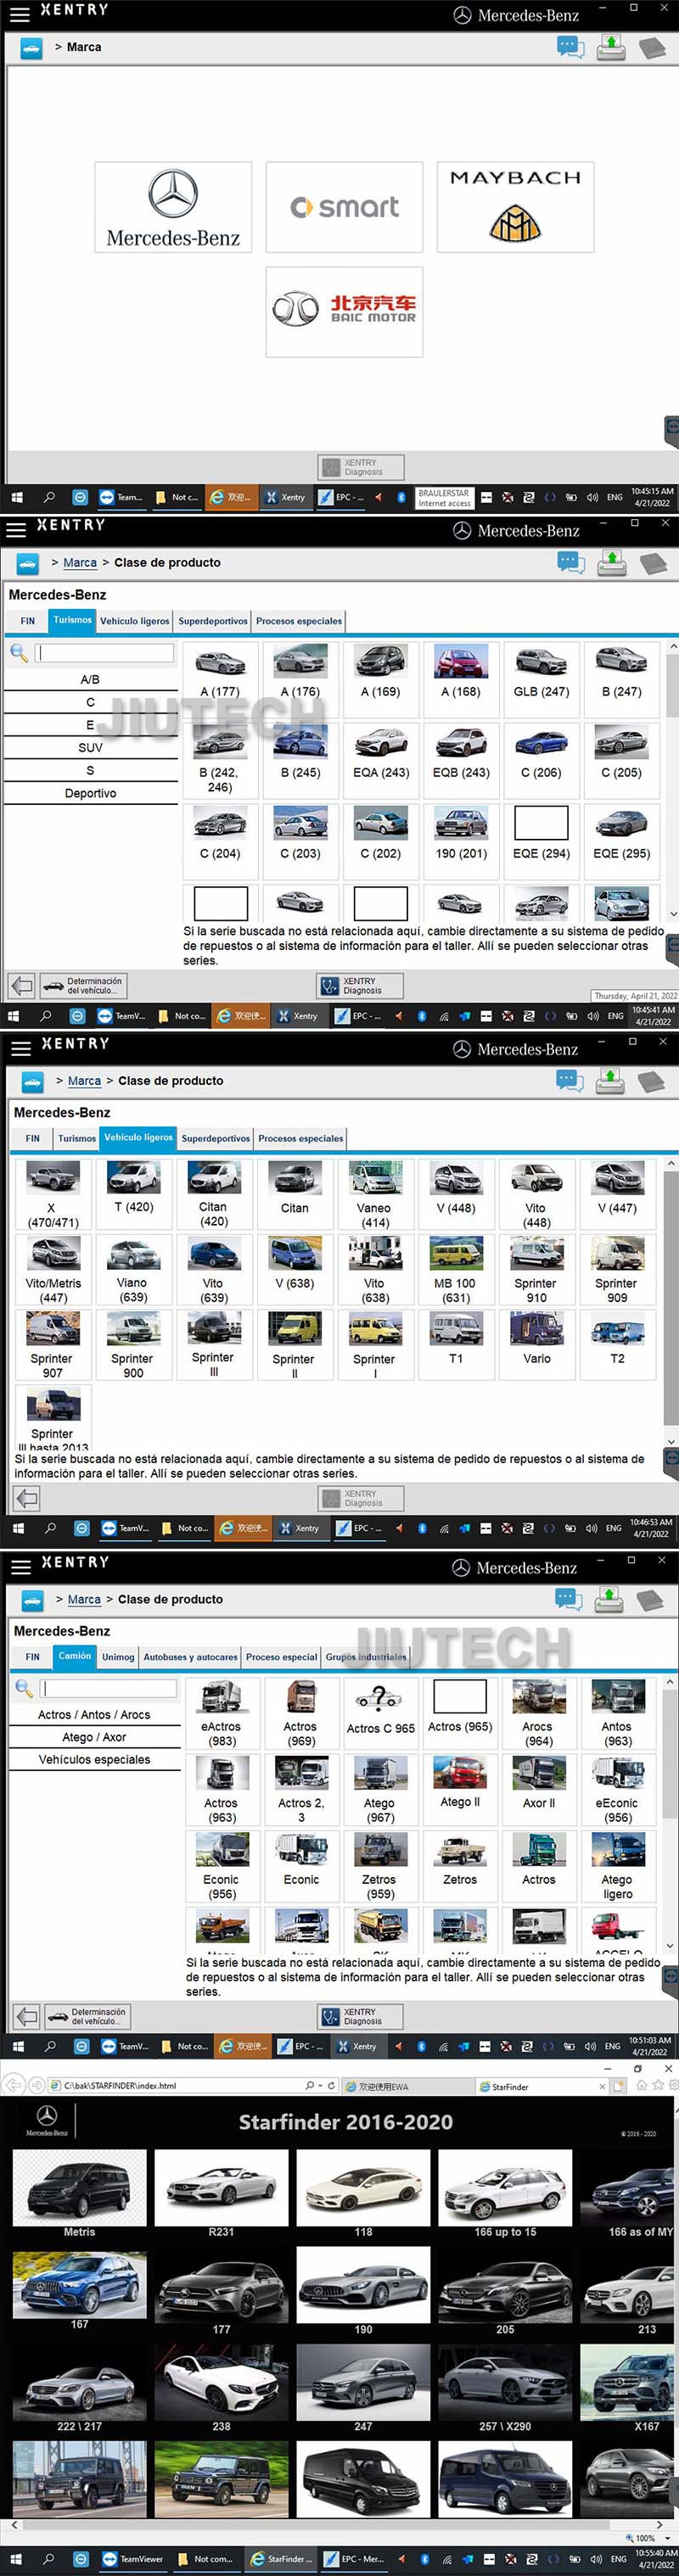Screen dimensions: 679x2576
Task: Choose the Sprinter 907 van icon
Action: [52, 1345]
